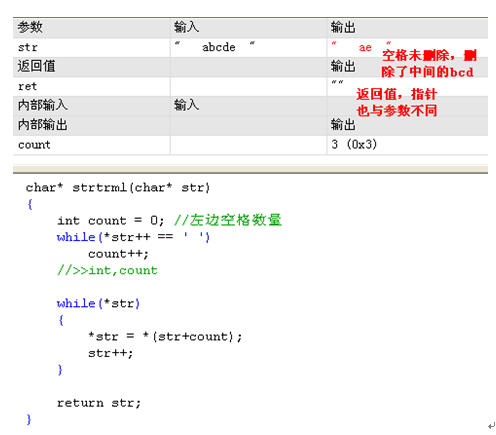The image size is (496, 435).
Task: Click the green comment '//左边空格数量'
Action: 228,220
